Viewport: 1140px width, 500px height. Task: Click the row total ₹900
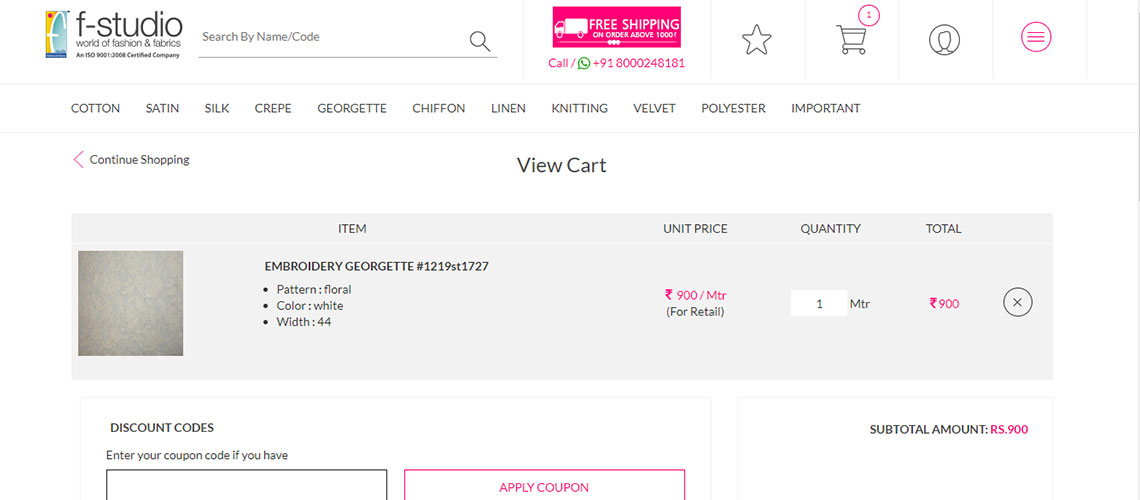944,304
